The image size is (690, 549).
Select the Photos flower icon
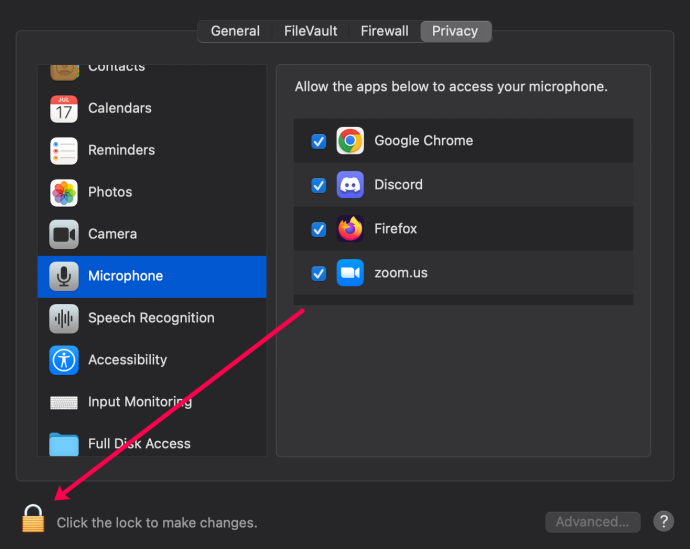tap(64, 193)
